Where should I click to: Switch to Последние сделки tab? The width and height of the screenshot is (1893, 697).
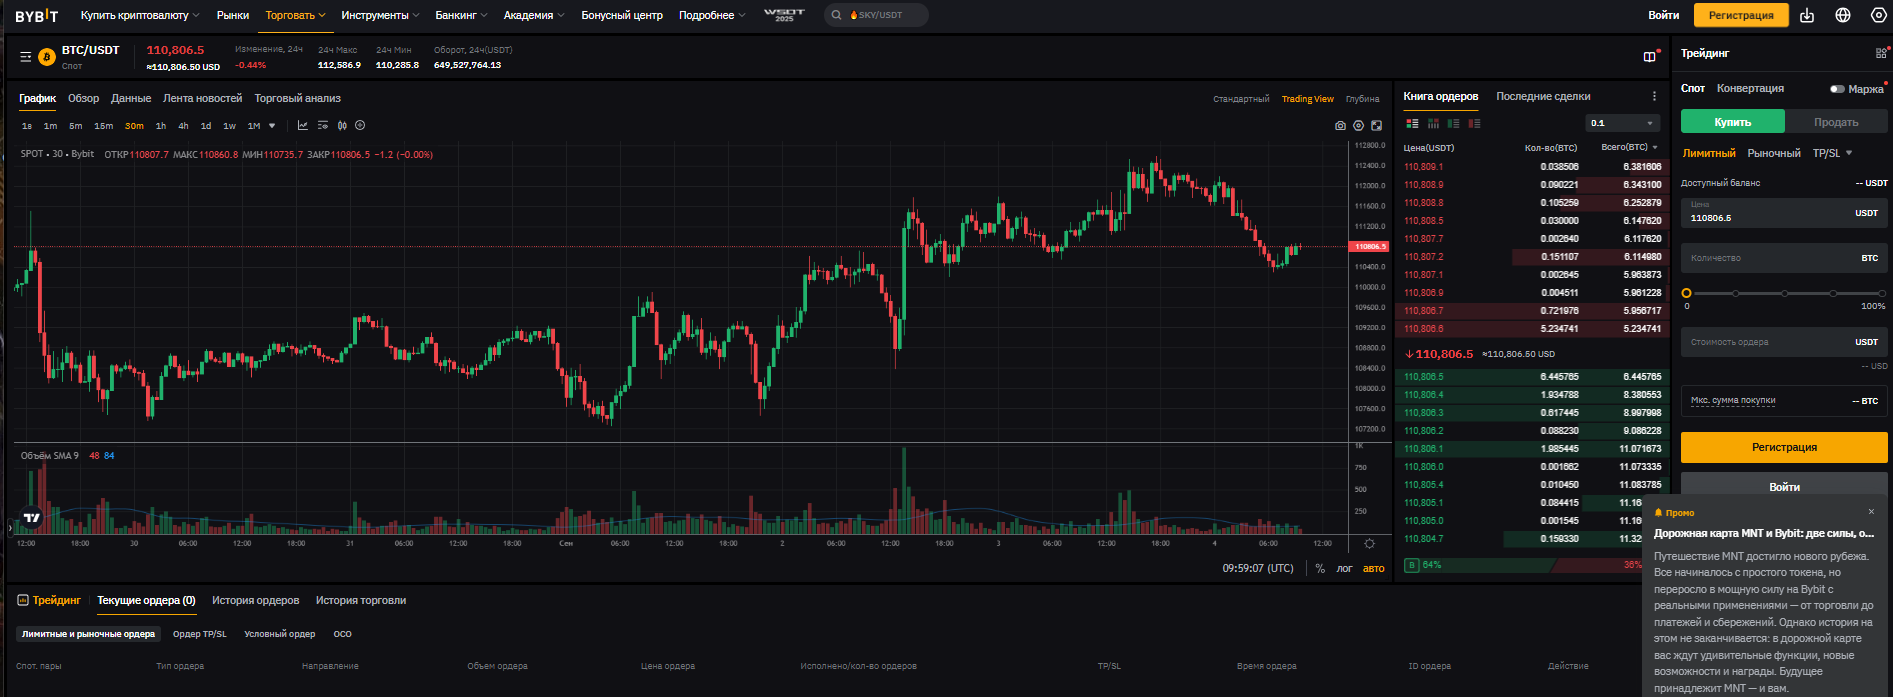coord(1543,96)
